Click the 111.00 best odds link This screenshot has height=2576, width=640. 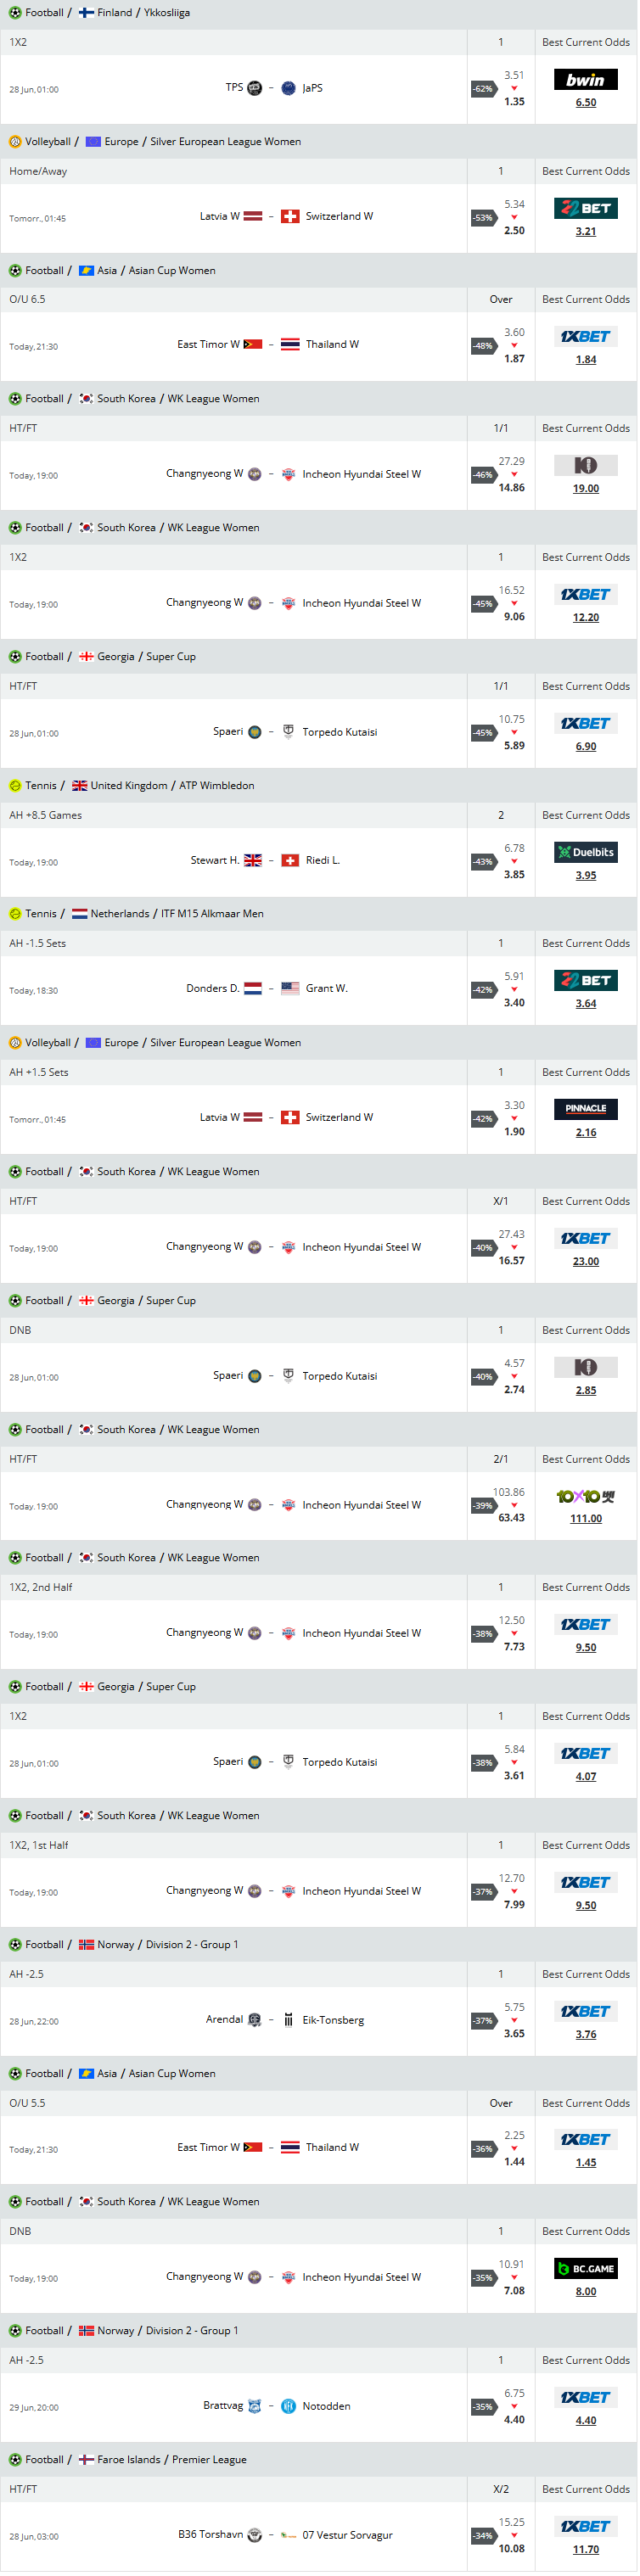pos(586,1519)
